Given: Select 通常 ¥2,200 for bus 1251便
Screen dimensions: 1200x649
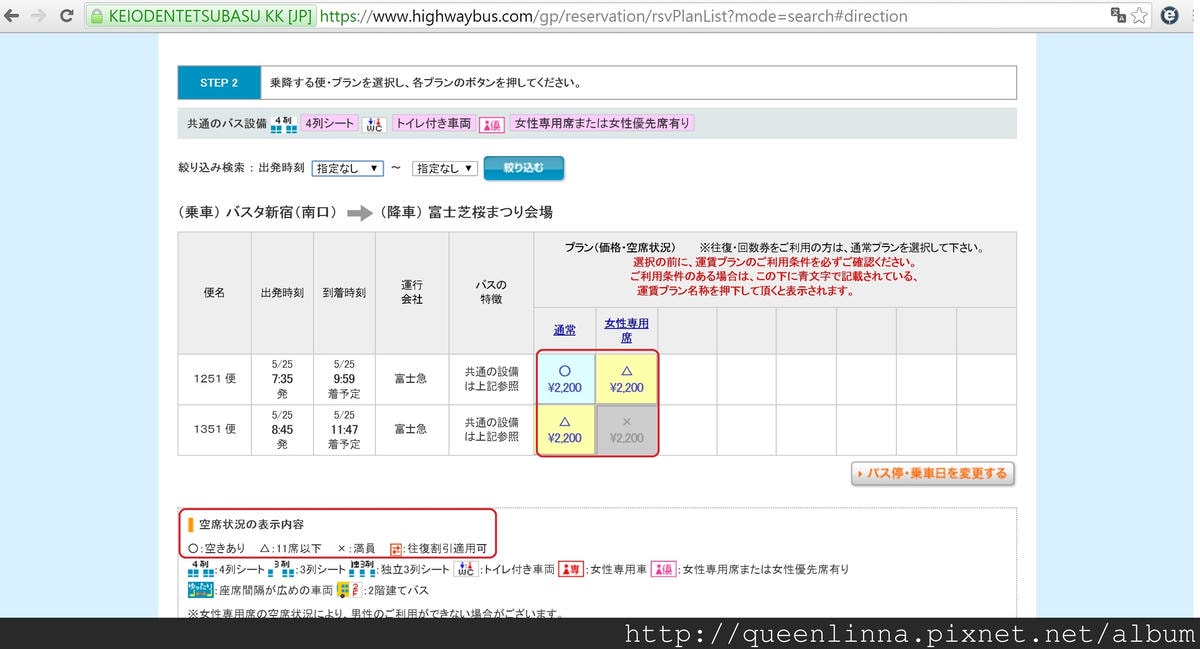Looking at the screenshot, I should tap(565, 379).
